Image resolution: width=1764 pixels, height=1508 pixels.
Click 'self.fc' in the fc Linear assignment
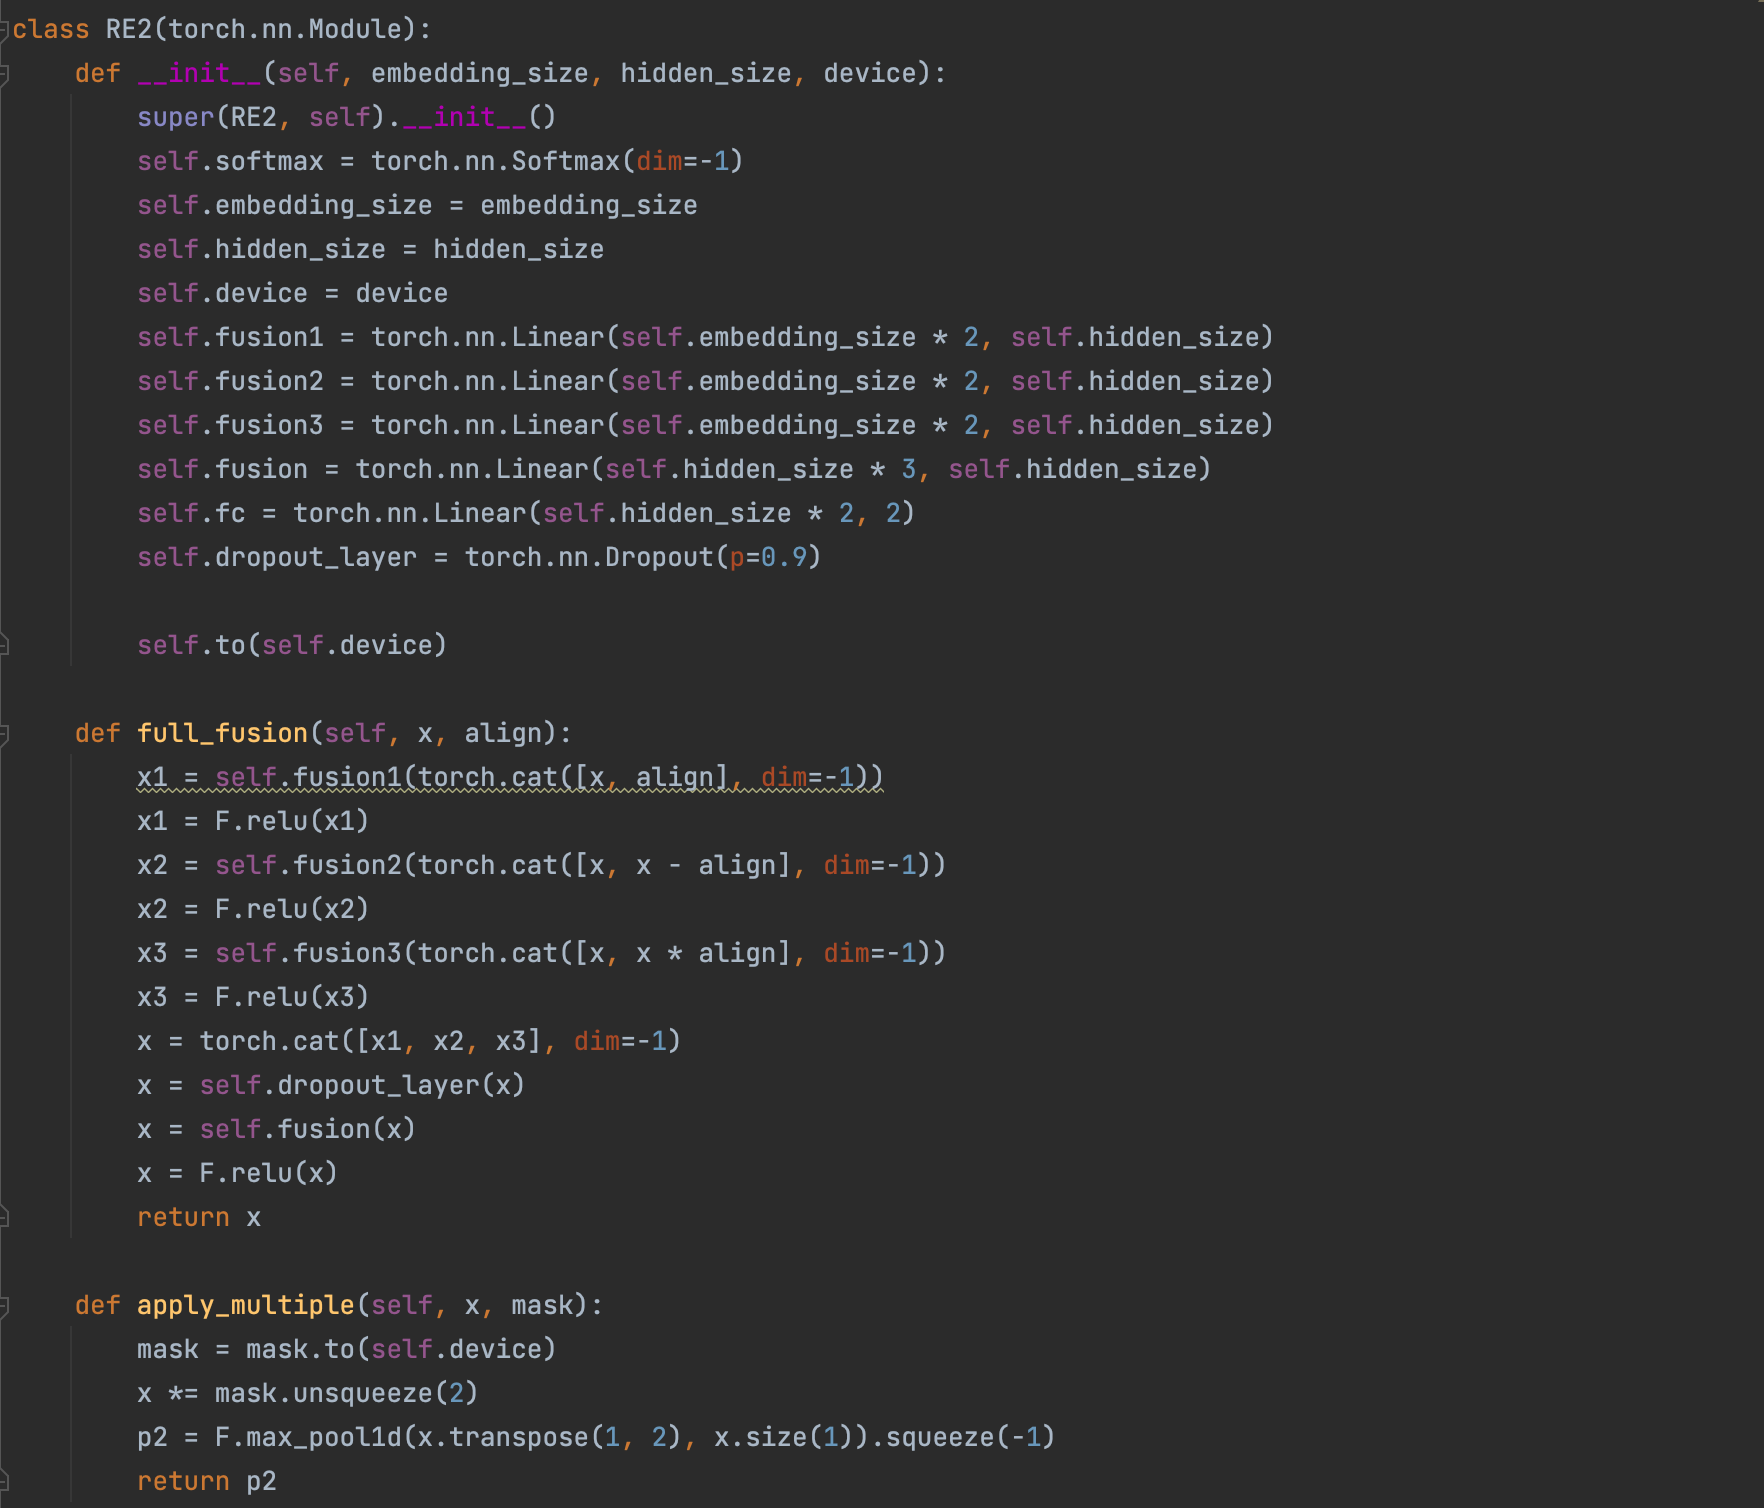(191, 513)
